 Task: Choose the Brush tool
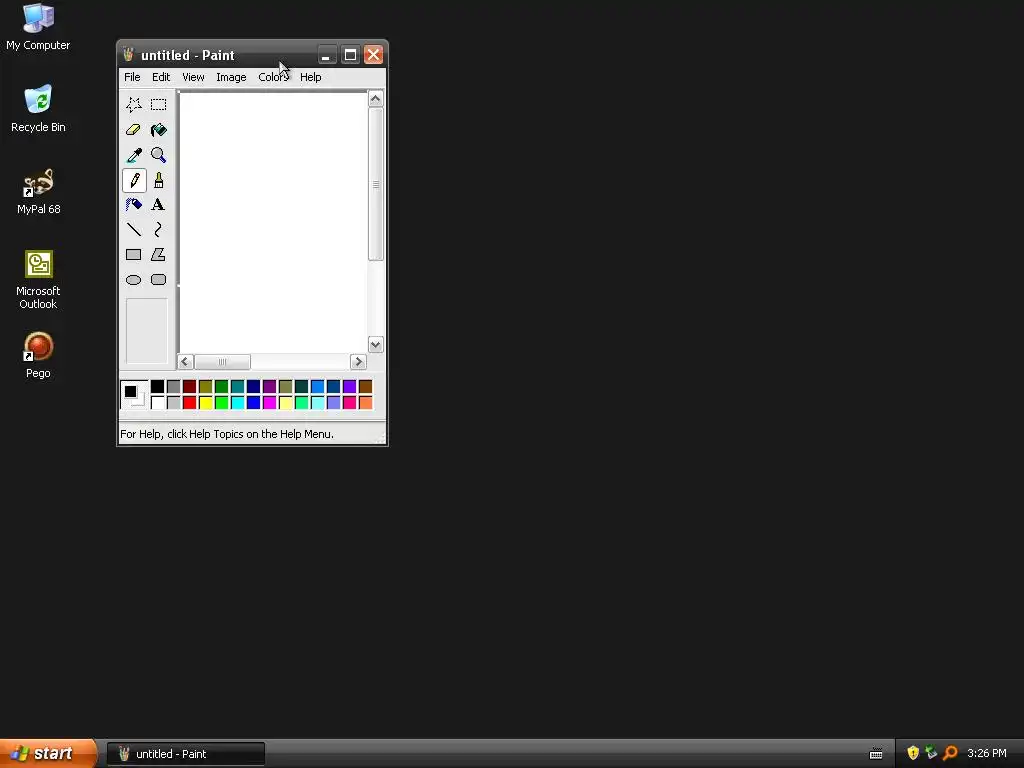point(158,180)
